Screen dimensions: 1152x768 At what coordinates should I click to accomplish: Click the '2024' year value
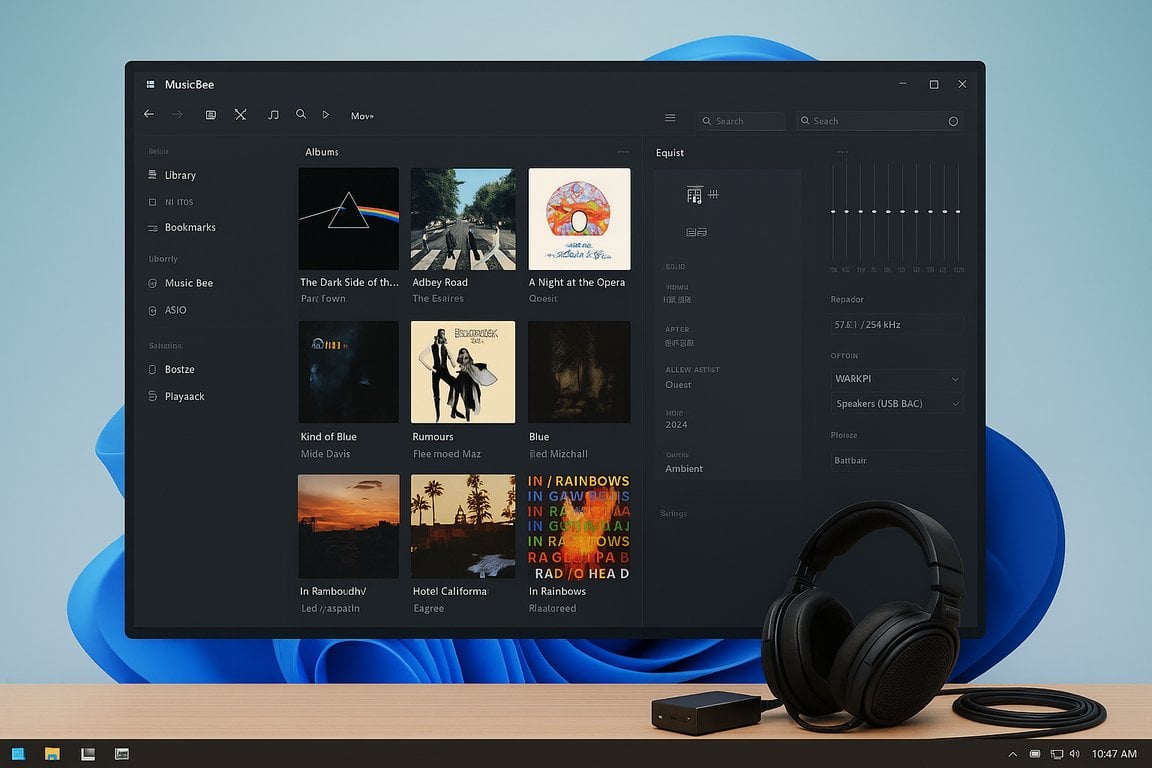pyautogui.click(x=677, y=425)
